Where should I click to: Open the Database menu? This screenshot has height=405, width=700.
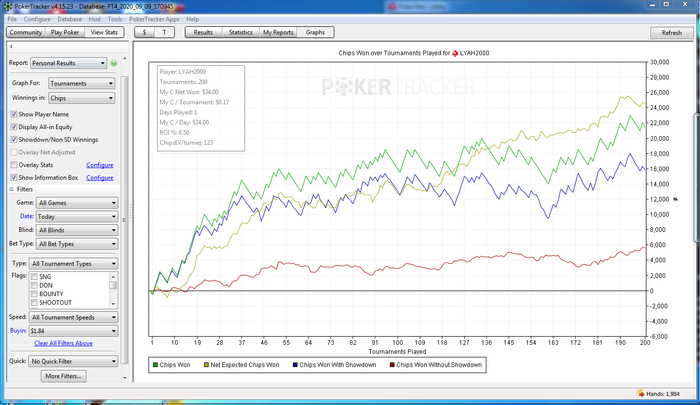pyautogui.click(x=69, y=19)
